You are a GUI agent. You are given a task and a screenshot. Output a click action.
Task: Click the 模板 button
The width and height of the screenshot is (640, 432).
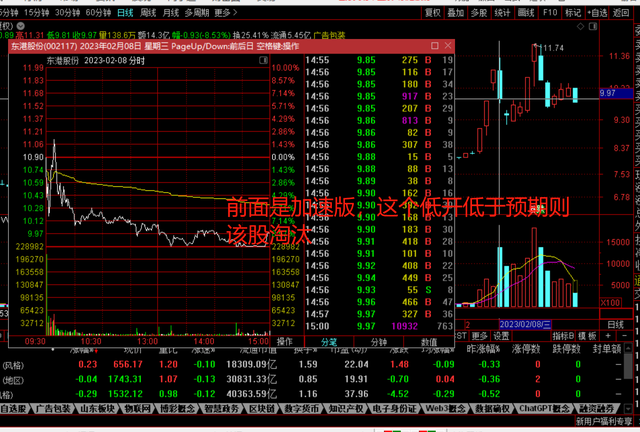(587, 336)
